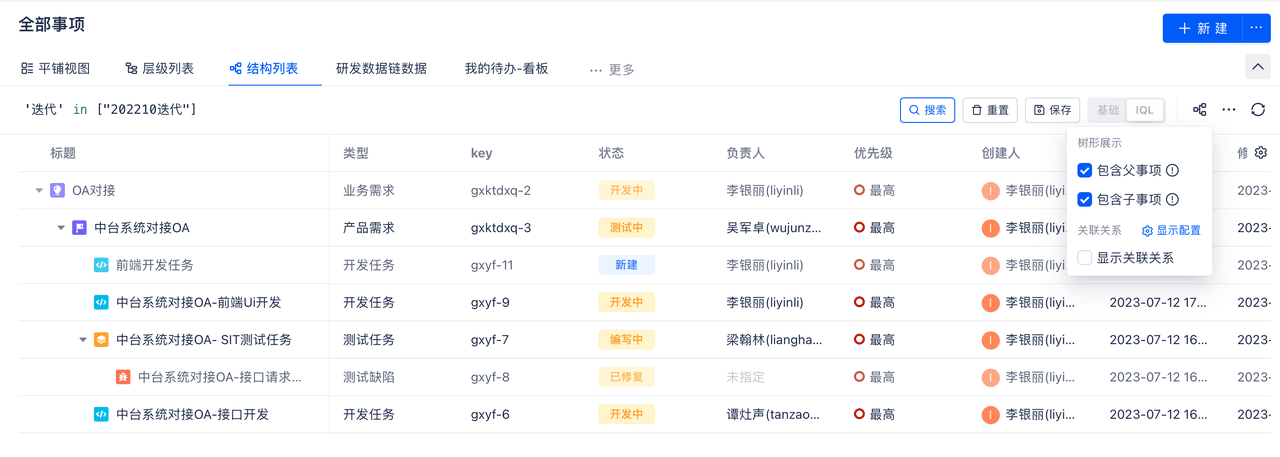Open the 我的待办-看板 tab

coord(506,69)
